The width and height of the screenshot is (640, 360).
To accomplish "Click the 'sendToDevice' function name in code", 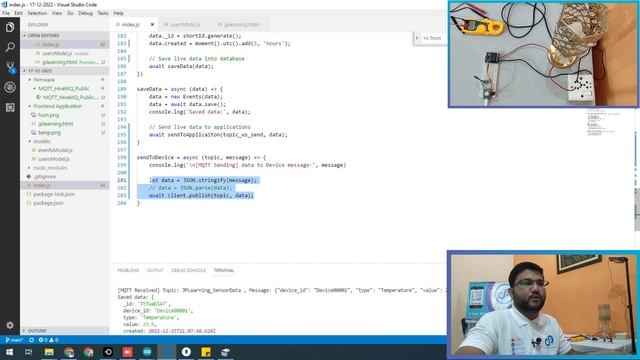I will [155, 158].
